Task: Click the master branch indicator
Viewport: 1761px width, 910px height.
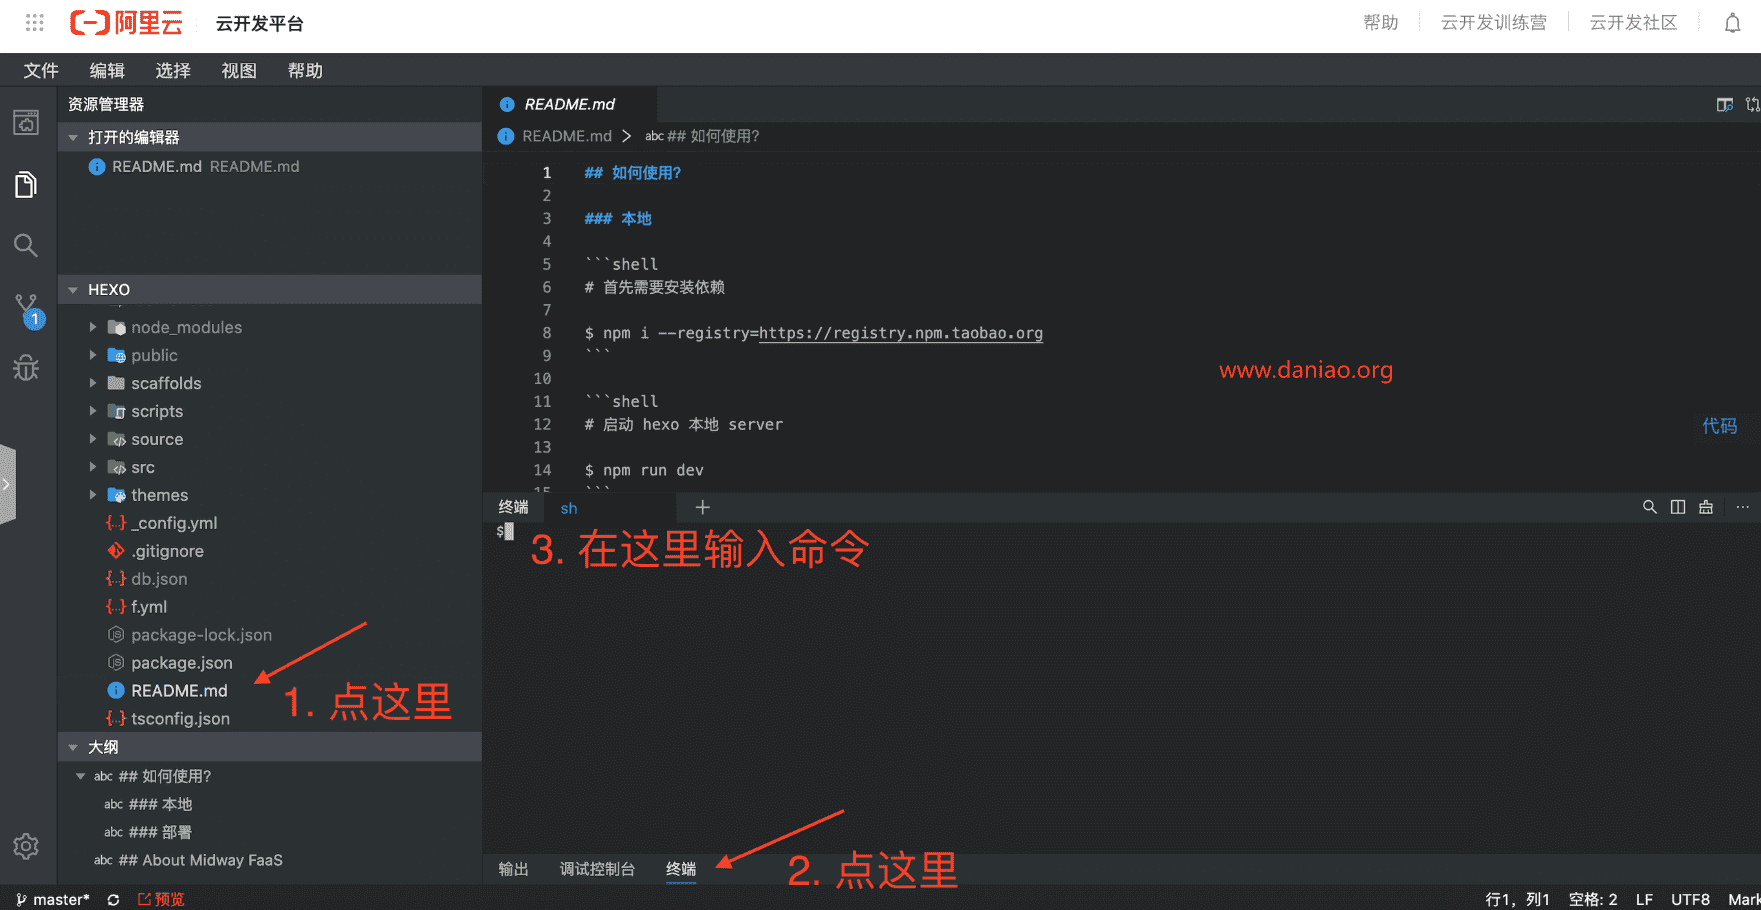Action: point(53,899)
